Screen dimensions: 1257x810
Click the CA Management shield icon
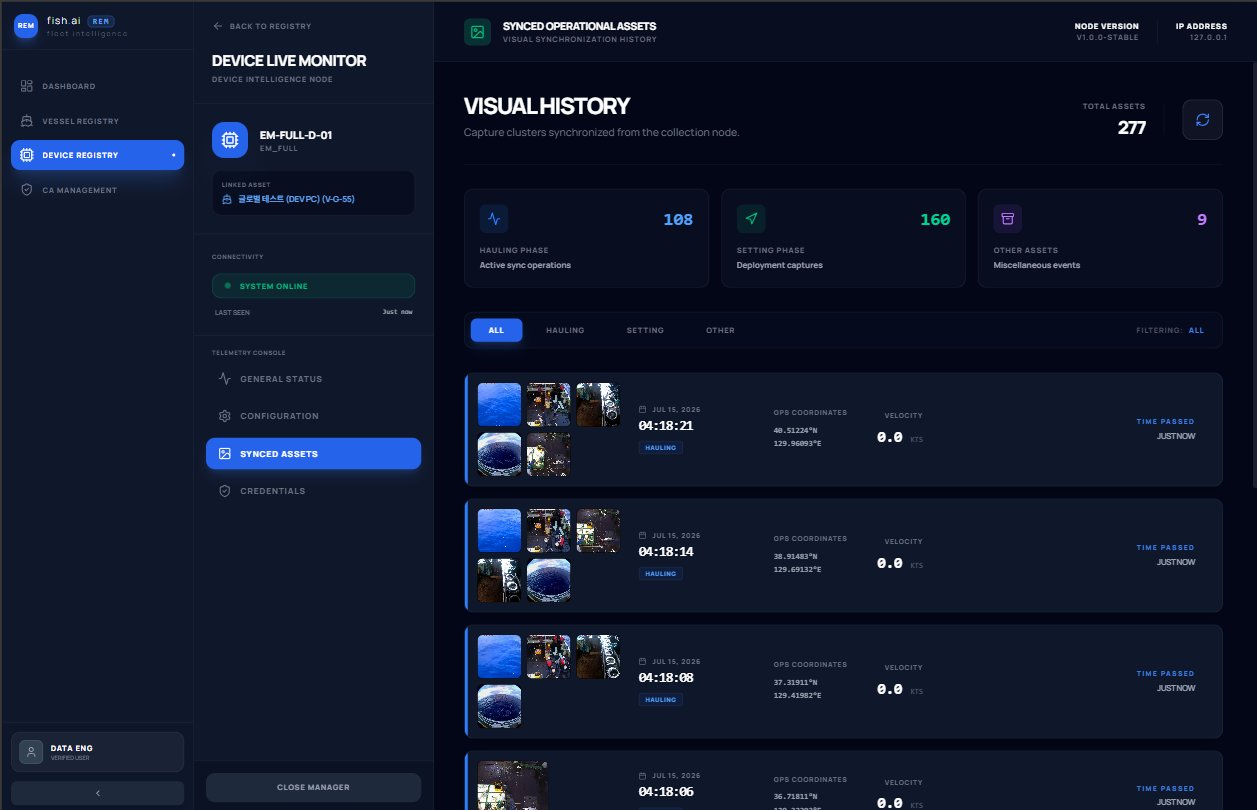[27, 190]
